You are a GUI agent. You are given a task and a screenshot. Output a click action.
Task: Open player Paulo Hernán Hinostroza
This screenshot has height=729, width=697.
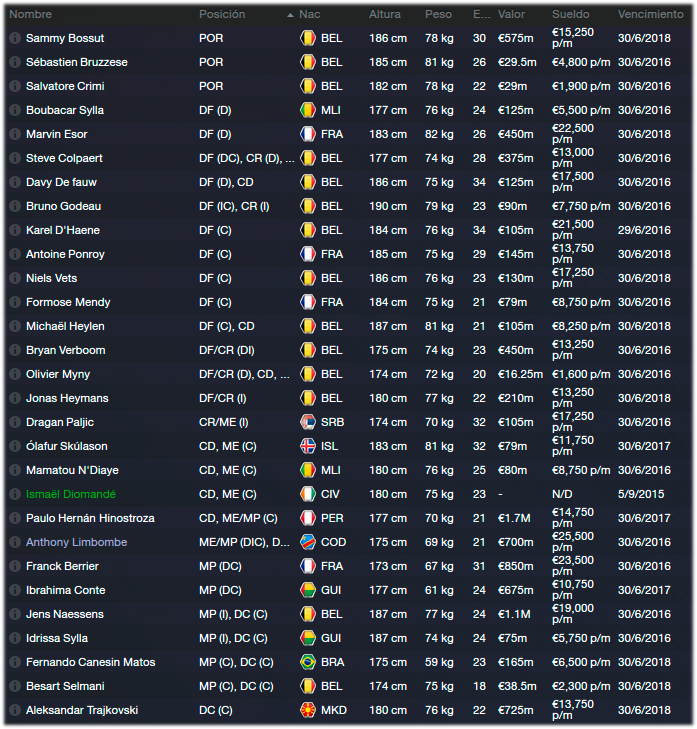pyautogui.click(x=90, y=518)
